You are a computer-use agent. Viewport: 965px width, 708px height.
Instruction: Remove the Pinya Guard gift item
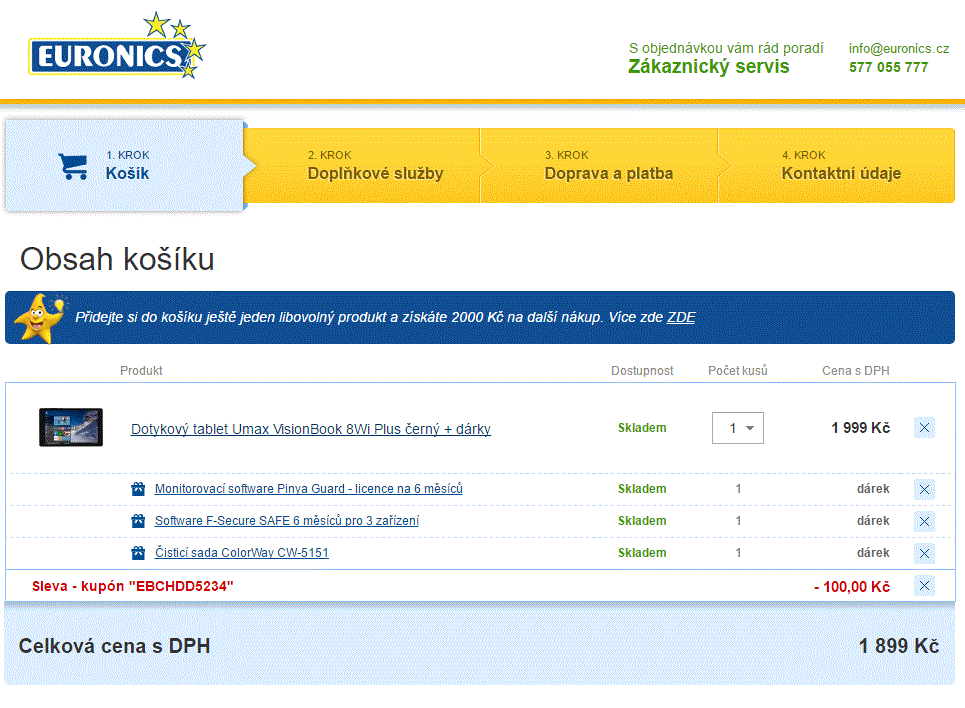[x=924, y=489]
